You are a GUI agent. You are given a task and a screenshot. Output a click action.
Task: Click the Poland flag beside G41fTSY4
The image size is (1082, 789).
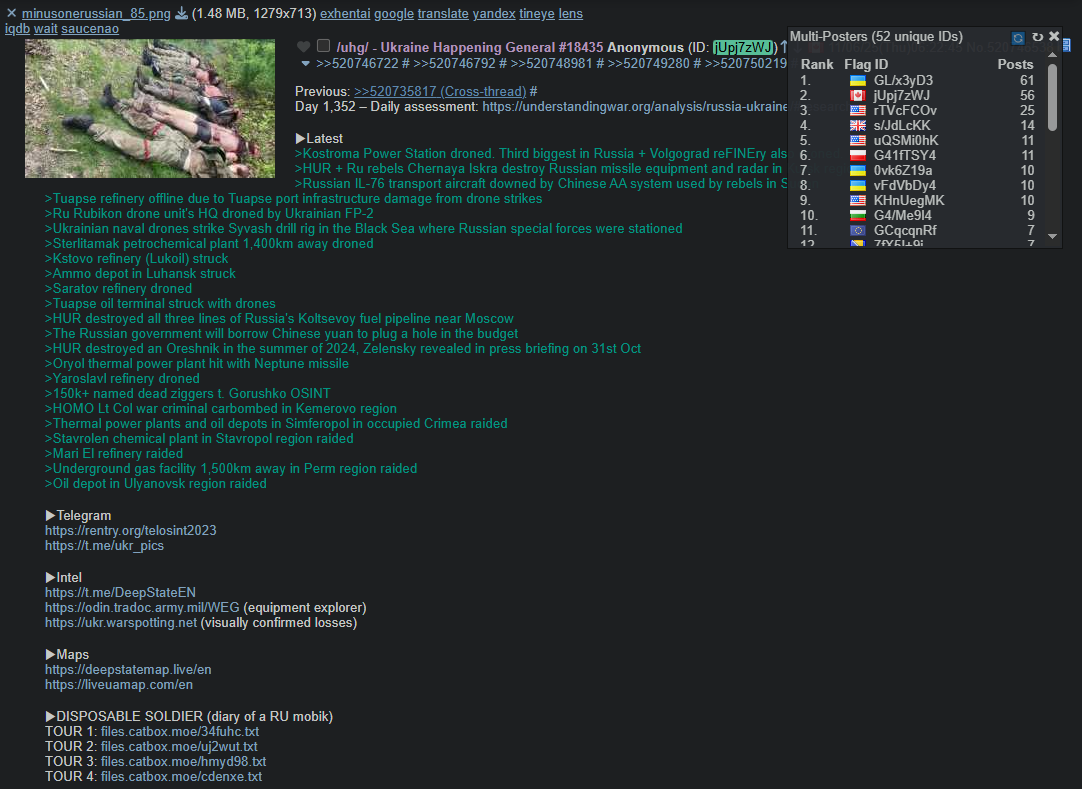click(858, 155)
